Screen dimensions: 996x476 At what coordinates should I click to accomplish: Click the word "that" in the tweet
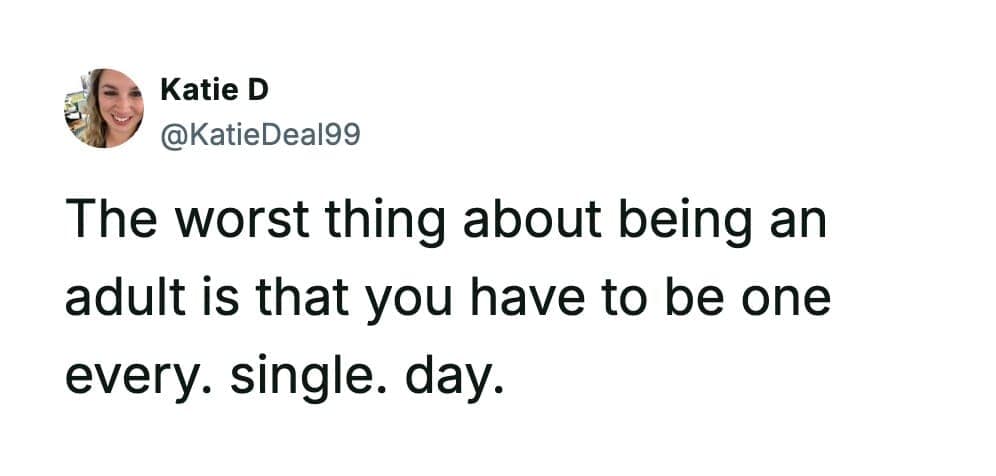coord(317,299)
